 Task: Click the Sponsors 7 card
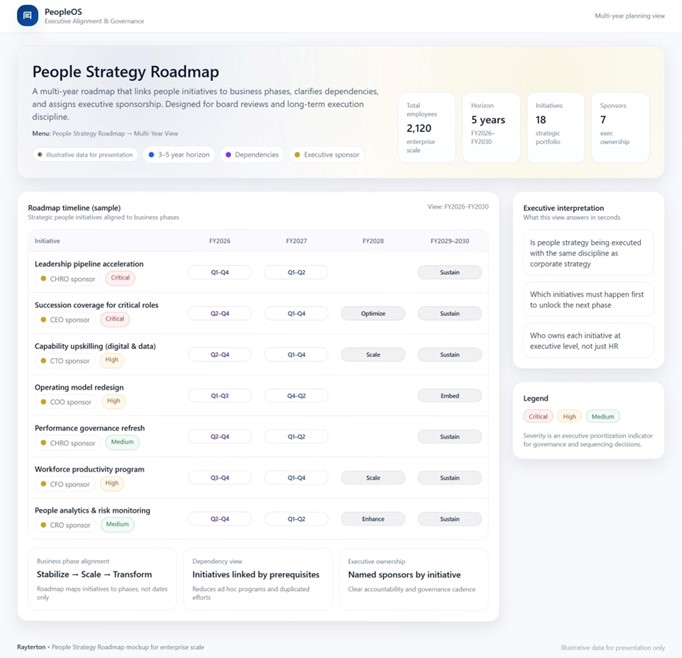[620, 127]
